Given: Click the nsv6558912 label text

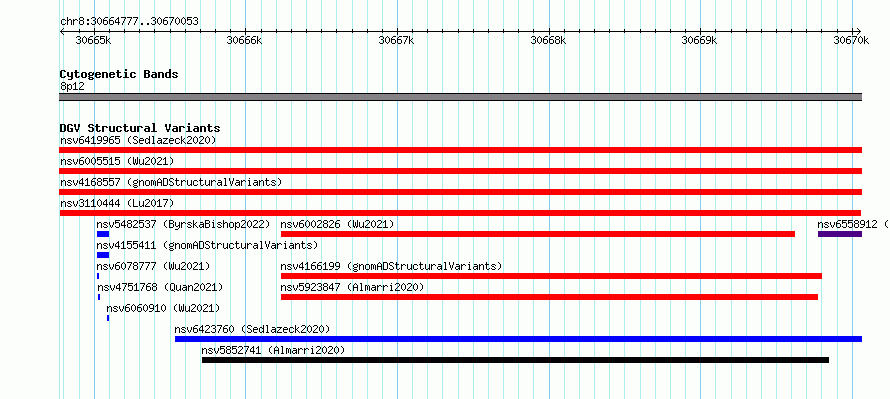Looking at the screenshot, I should tap(847, 224).
